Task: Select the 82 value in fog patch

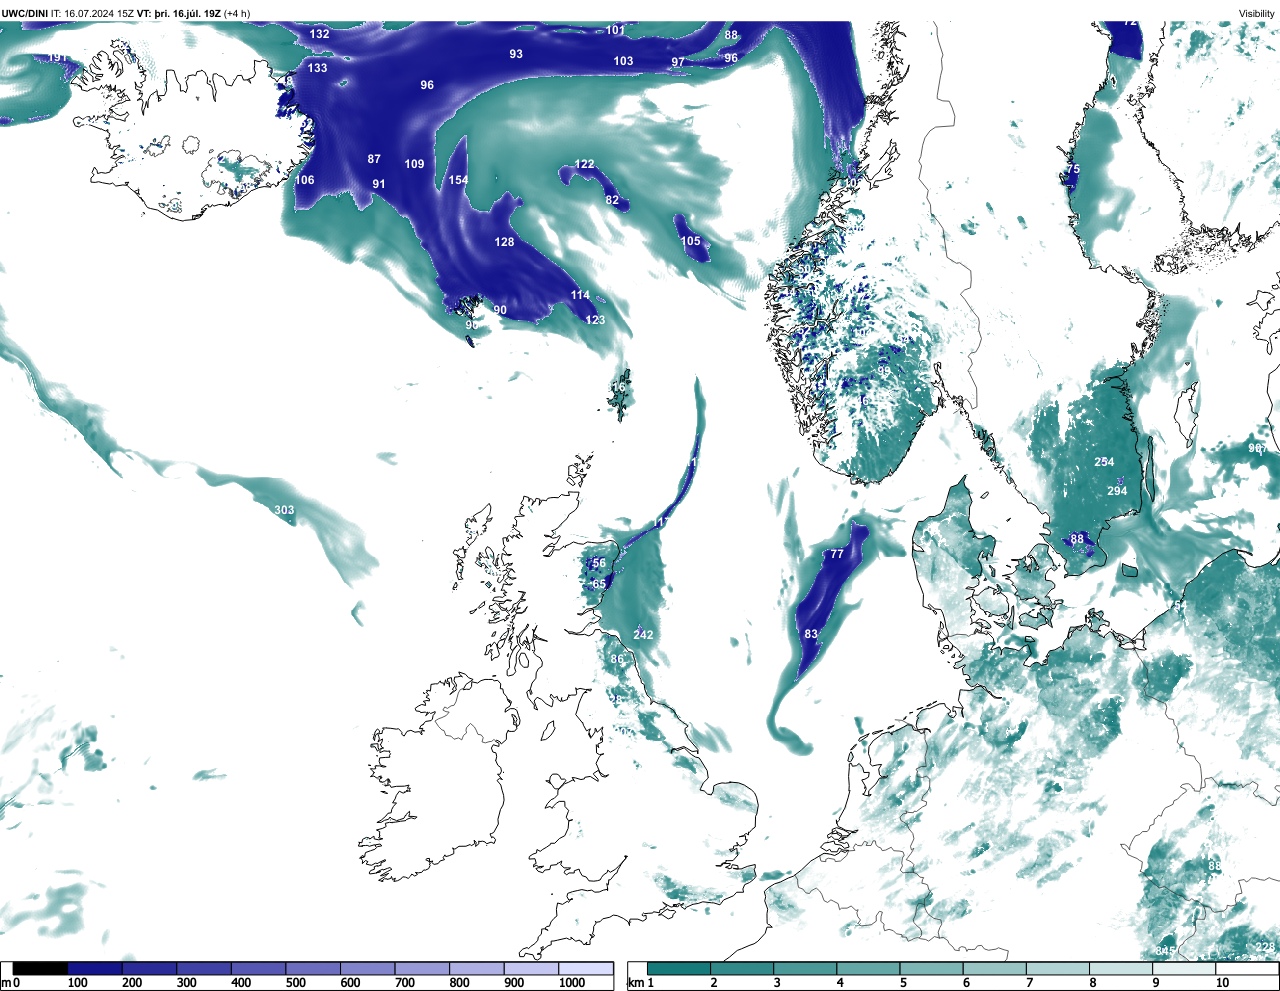Action: pyautogui.click(x=612, y=200)
